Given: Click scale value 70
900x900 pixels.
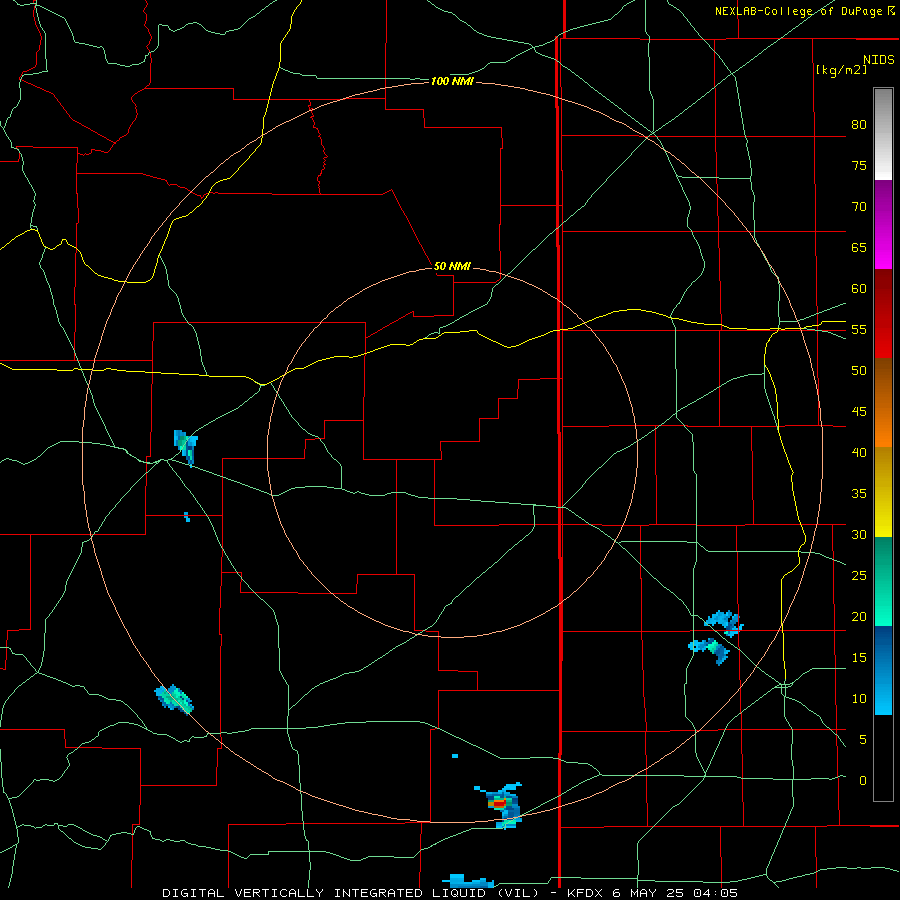Looking at the screenshot, I should (859, 207).
